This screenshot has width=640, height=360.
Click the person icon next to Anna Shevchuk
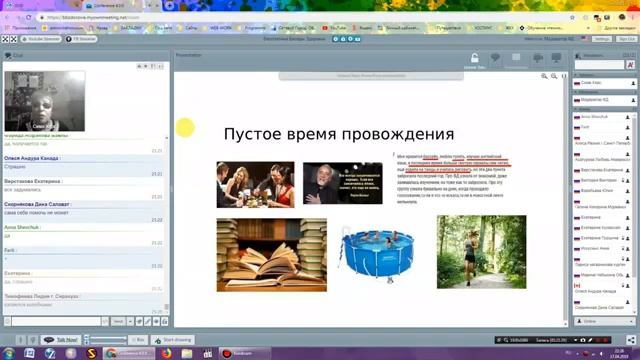[x=628, y=117]
